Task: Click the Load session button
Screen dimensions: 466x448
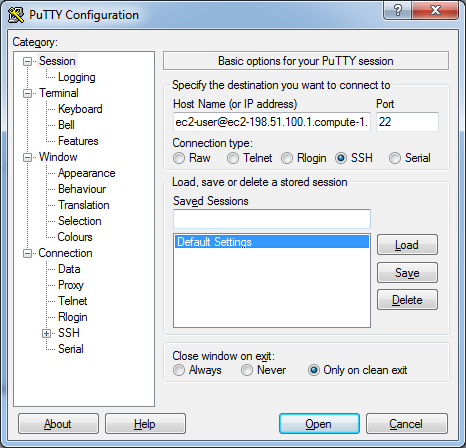Action: pyautogui.click(x=407, y=245)
